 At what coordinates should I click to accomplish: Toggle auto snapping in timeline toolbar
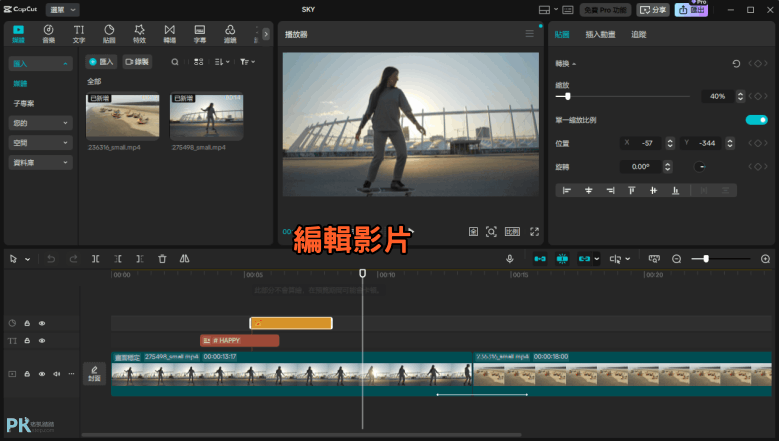[x=562, y=259]
